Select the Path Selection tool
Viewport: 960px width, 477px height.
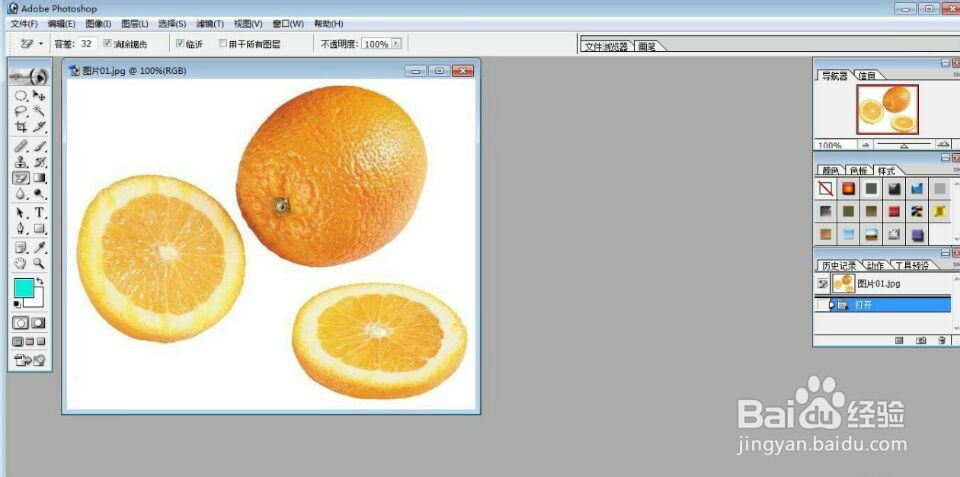21,213
